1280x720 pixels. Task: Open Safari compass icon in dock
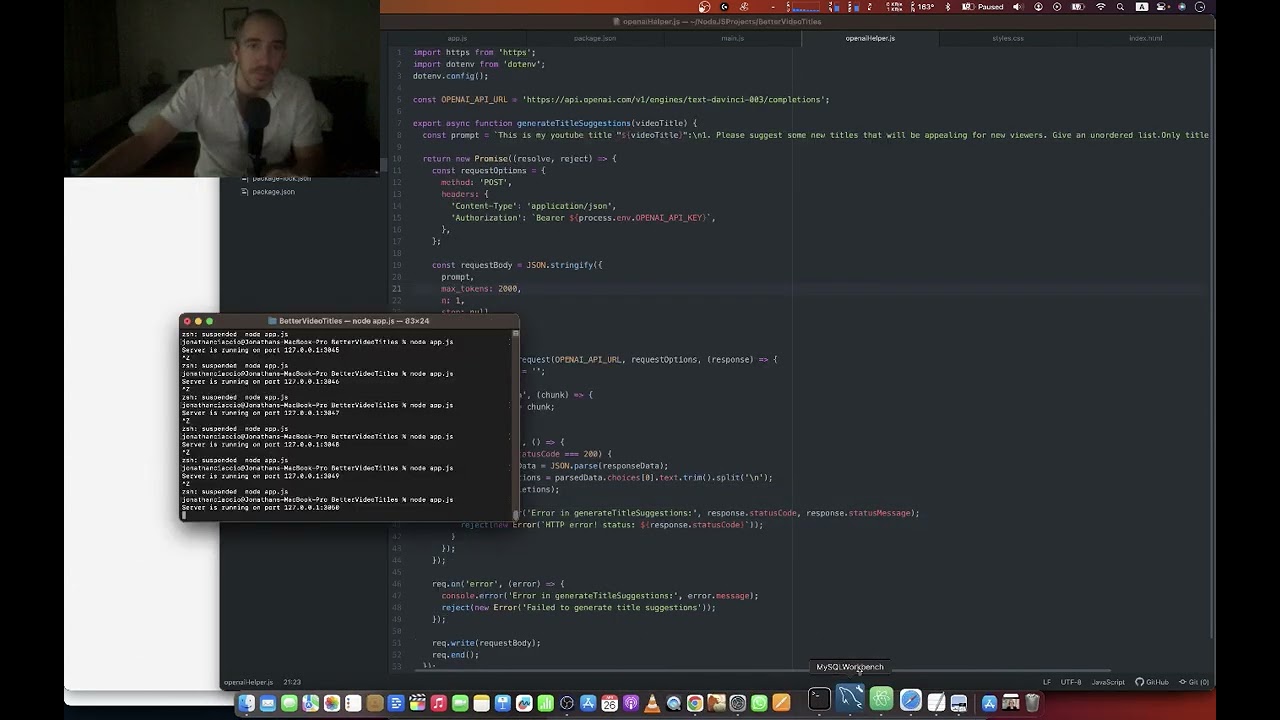click(910, 699)
